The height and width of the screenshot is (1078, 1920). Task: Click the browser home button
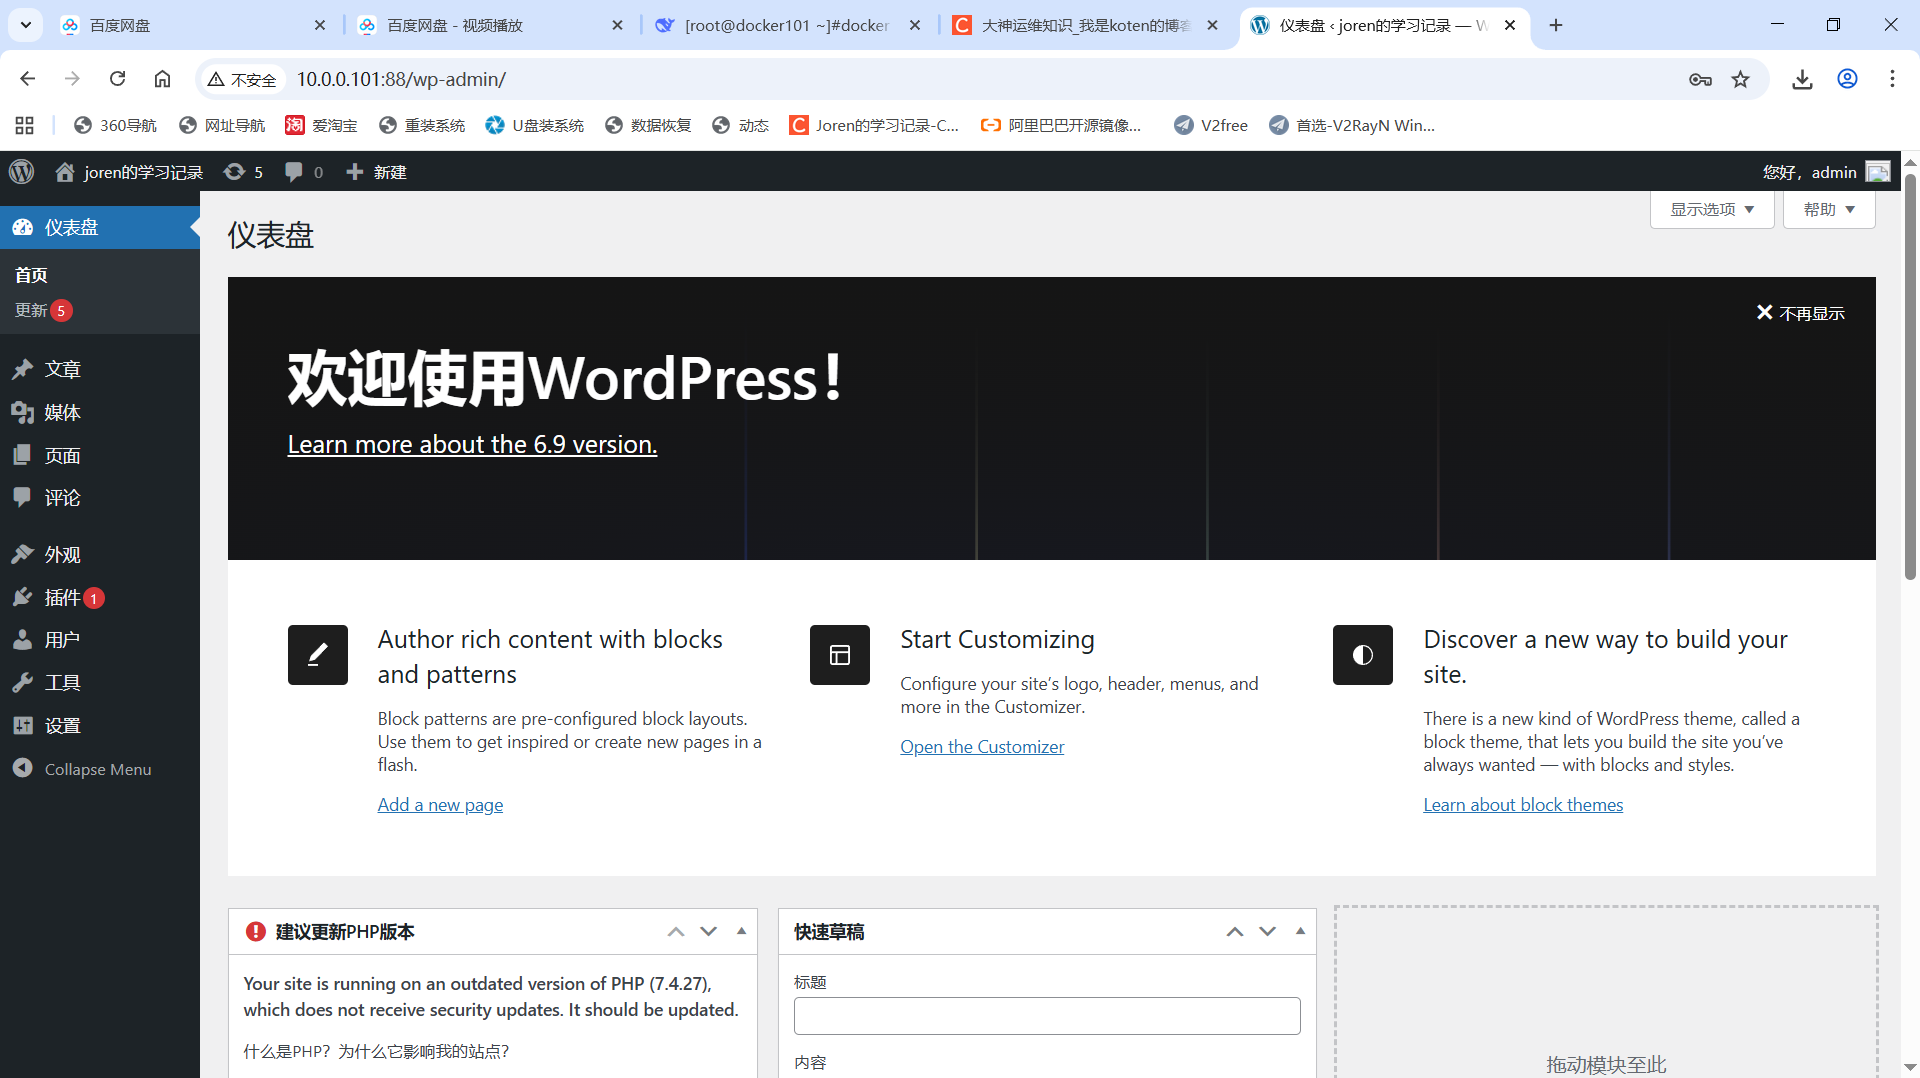coord(162,79)
